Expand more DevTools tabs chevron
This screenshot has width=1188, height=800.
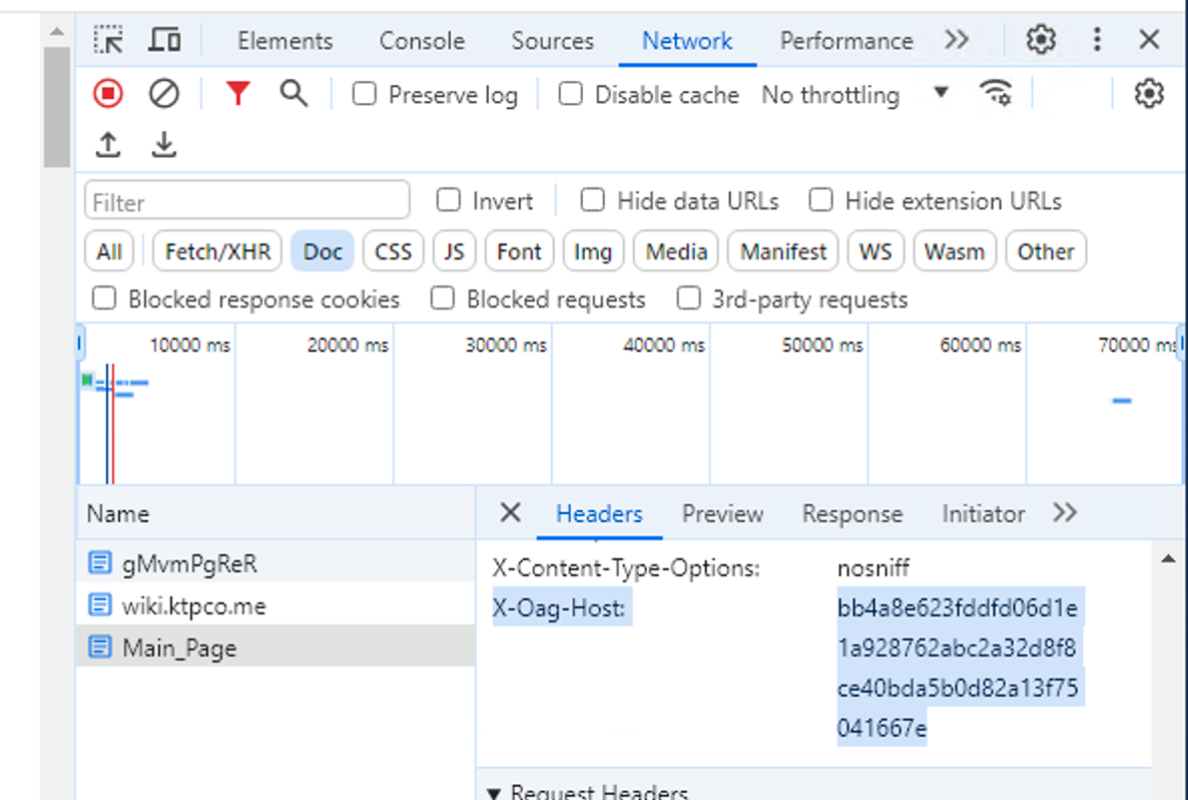(x=957, y=40)
